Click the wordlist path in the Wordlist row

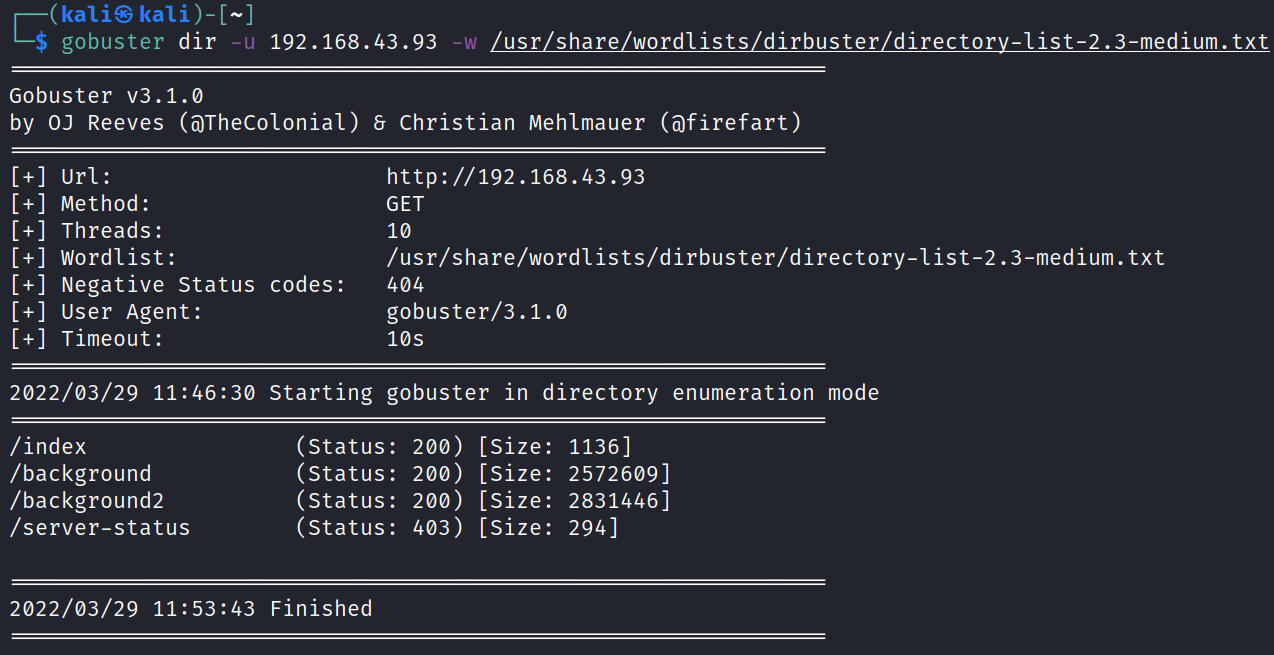click(775, 258)
